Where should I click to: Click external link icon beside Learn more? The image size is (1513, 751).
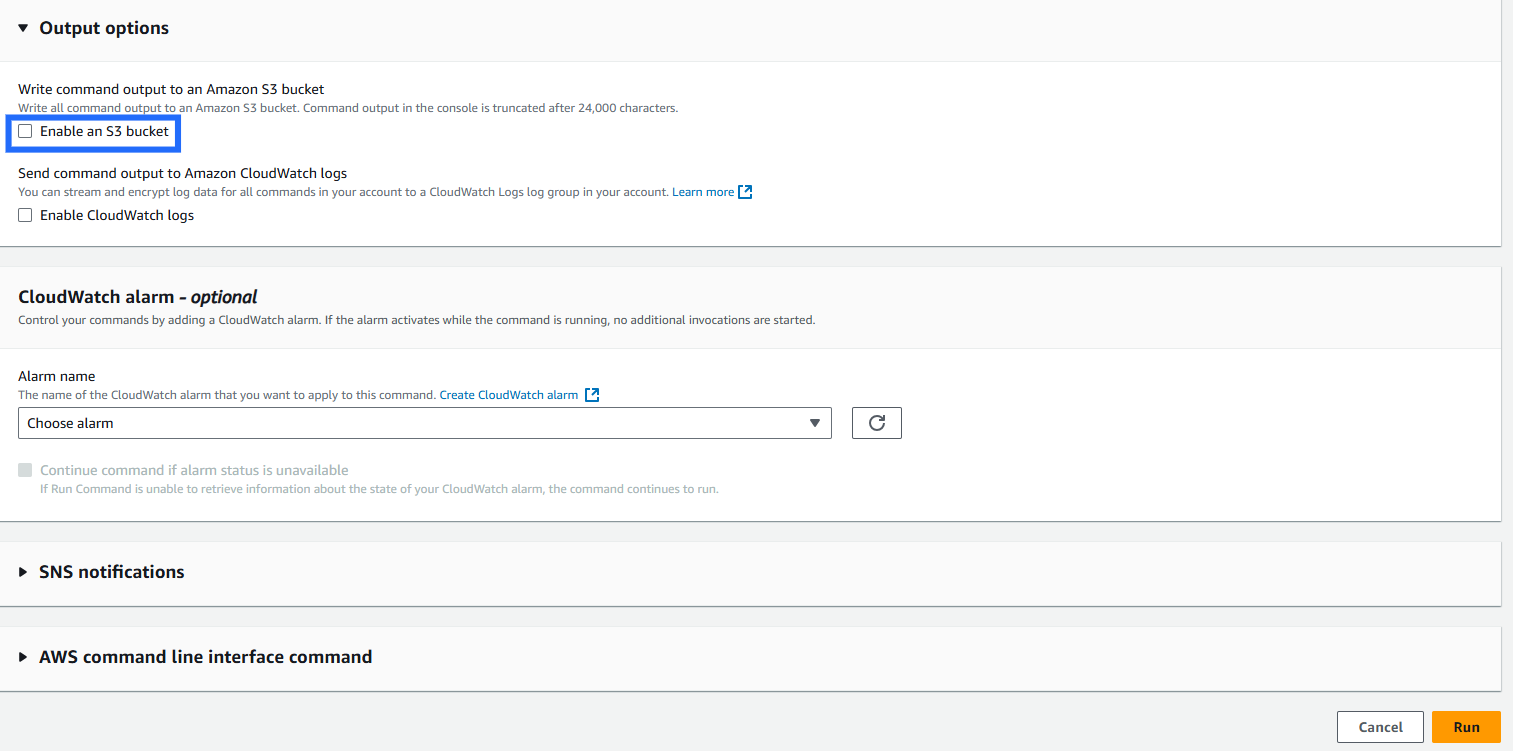click(745, 192)
